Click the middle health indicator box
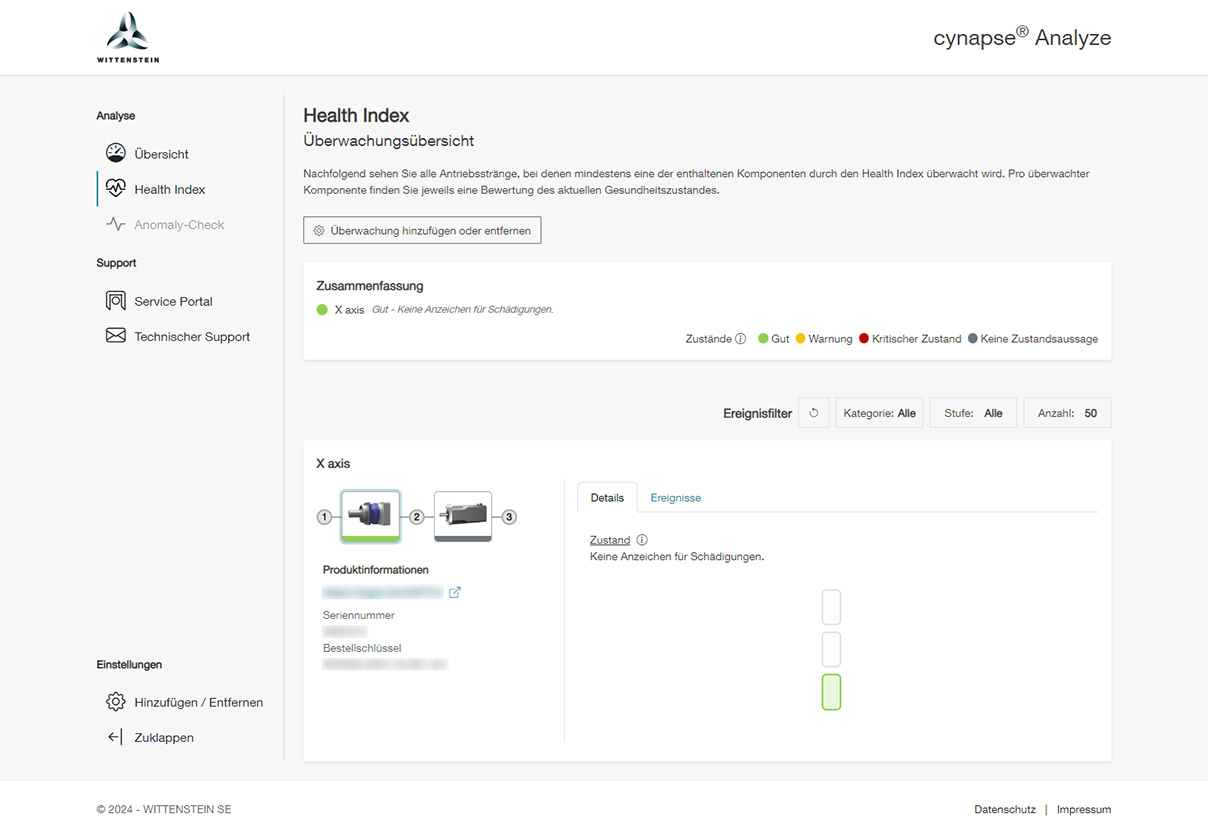 pyautogui.click(x=831, y=649)
